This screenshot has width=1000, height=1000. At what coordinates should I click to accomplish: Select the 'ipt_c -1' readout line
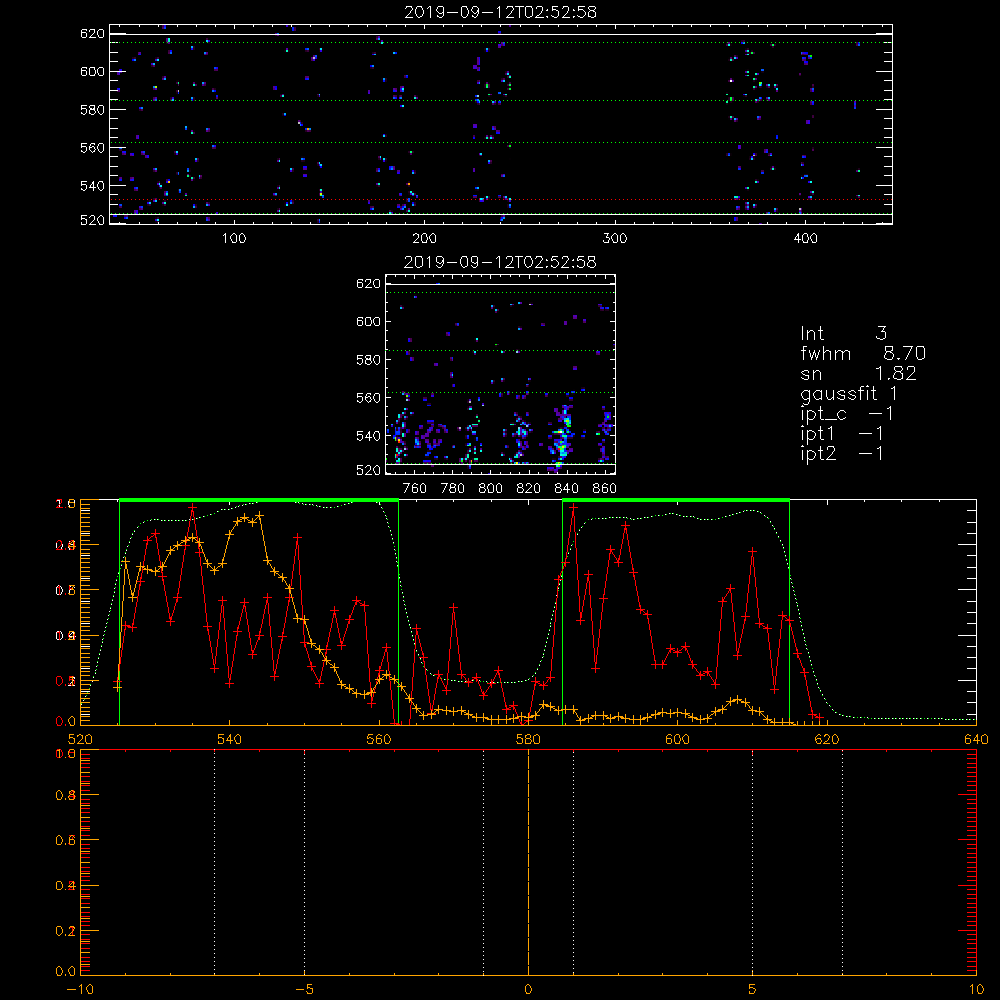pos(847,414)
